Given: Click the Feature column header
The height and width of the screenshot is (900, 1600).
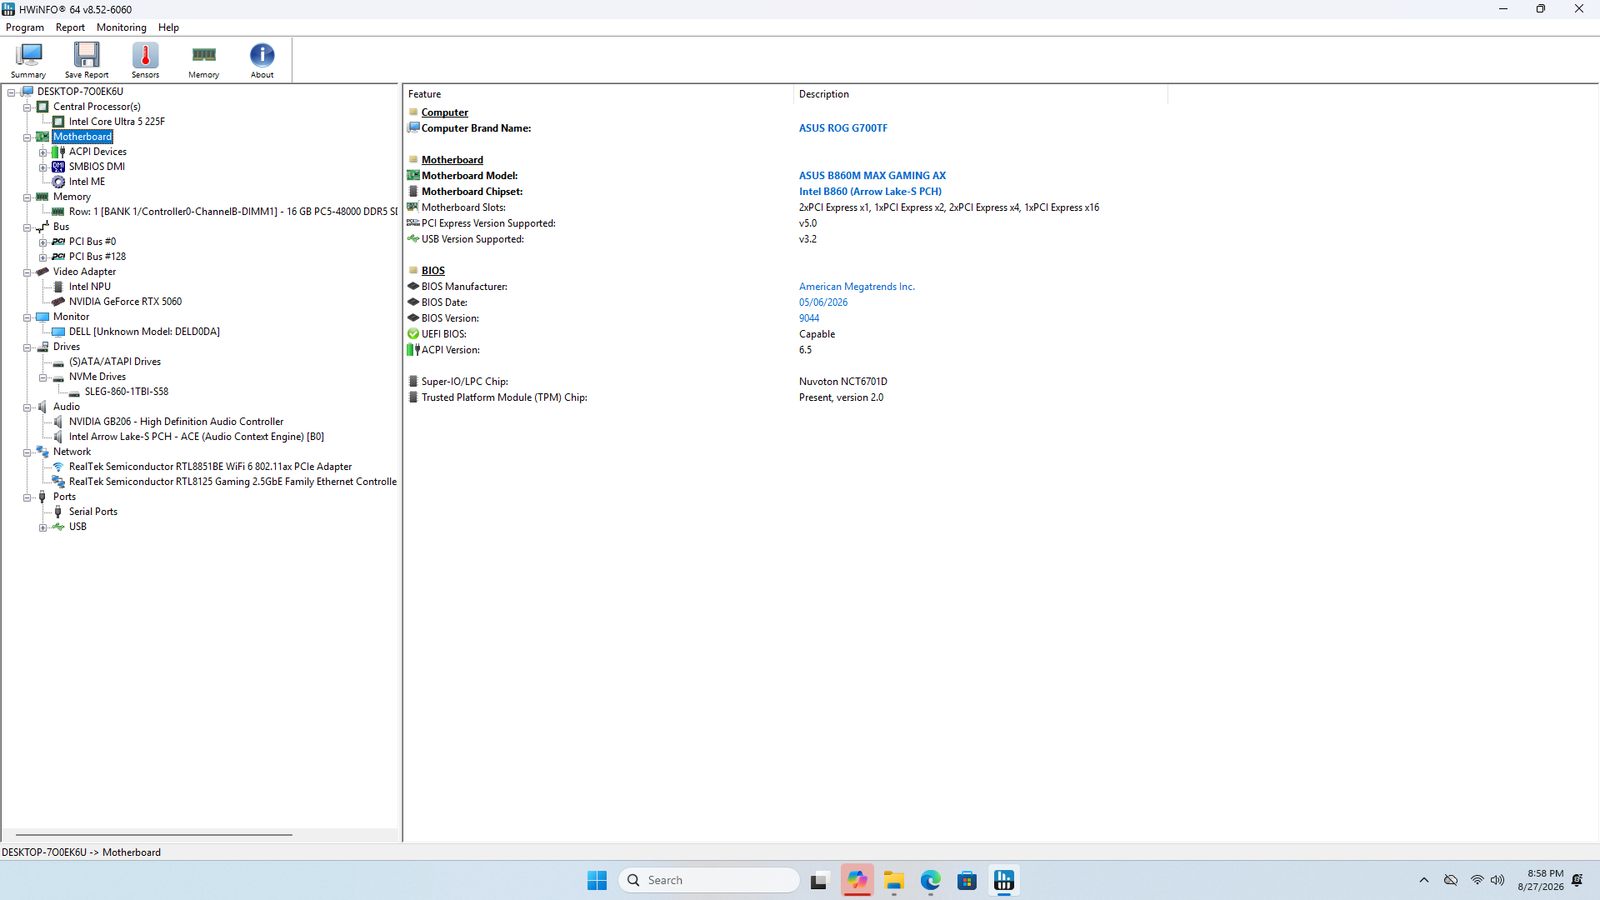Looking at the screenshot, I should [x=598, y=94].
